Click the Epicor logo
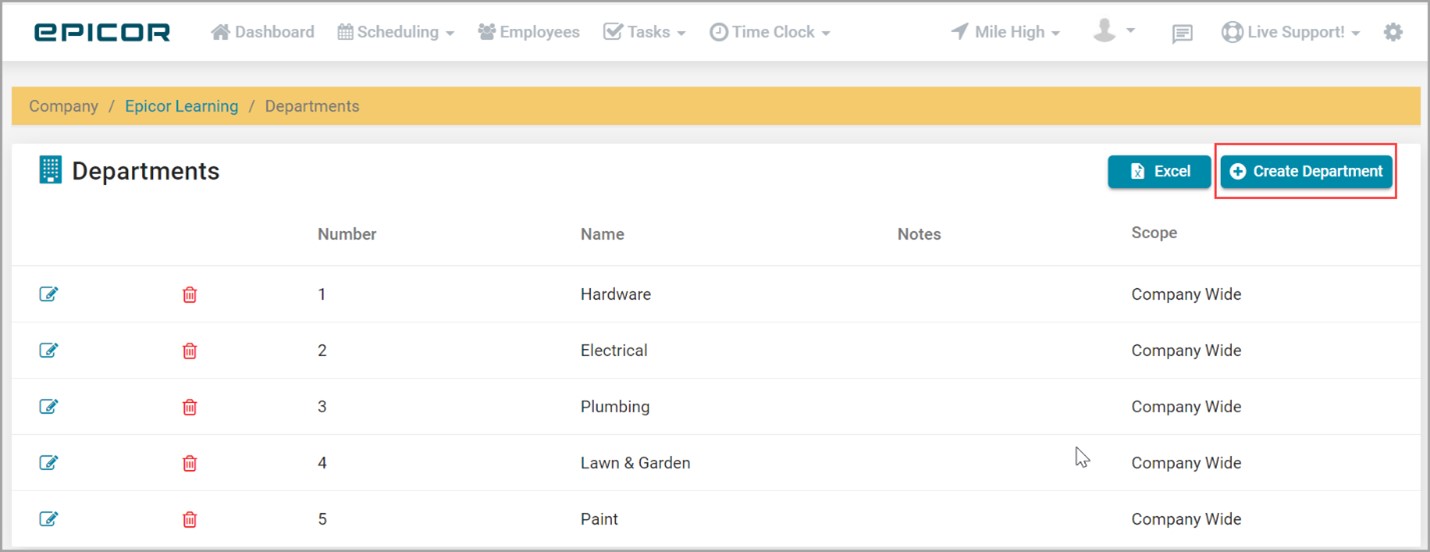Screen dimensions: 1430x552 pyautogui.click(x=102, y=32)
